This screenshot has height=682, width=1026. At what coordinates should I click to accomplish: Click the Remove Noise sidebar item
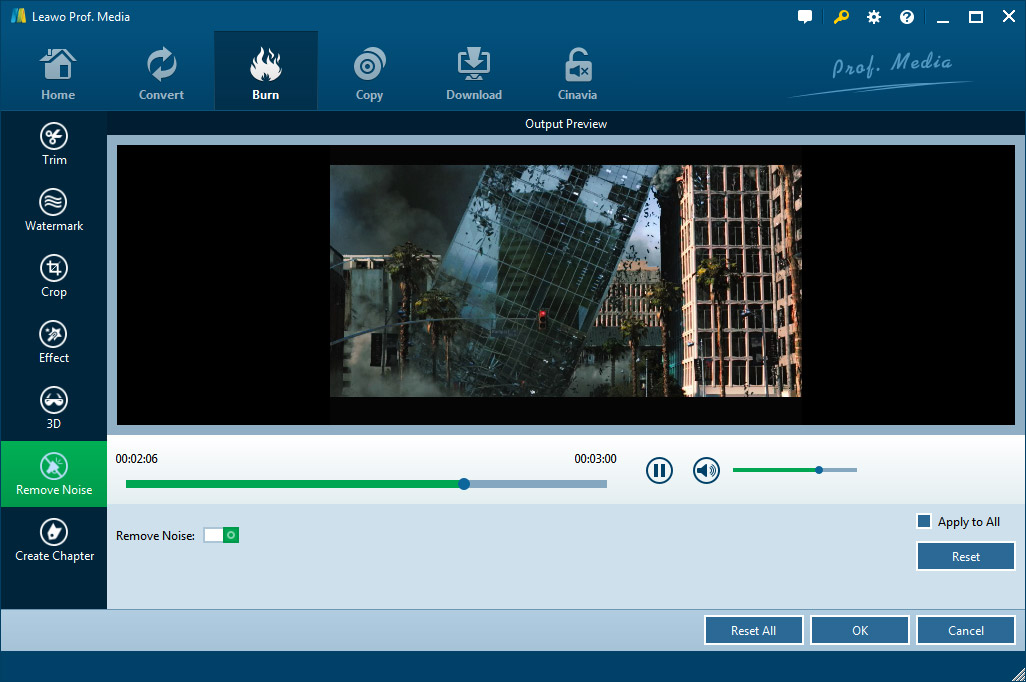click(54, 474)
